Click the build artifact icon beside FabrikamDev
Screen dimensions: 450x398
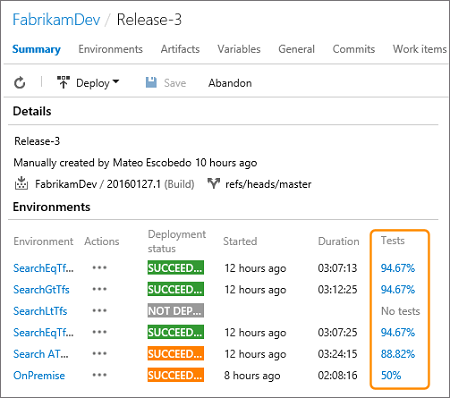pos(21,183)
